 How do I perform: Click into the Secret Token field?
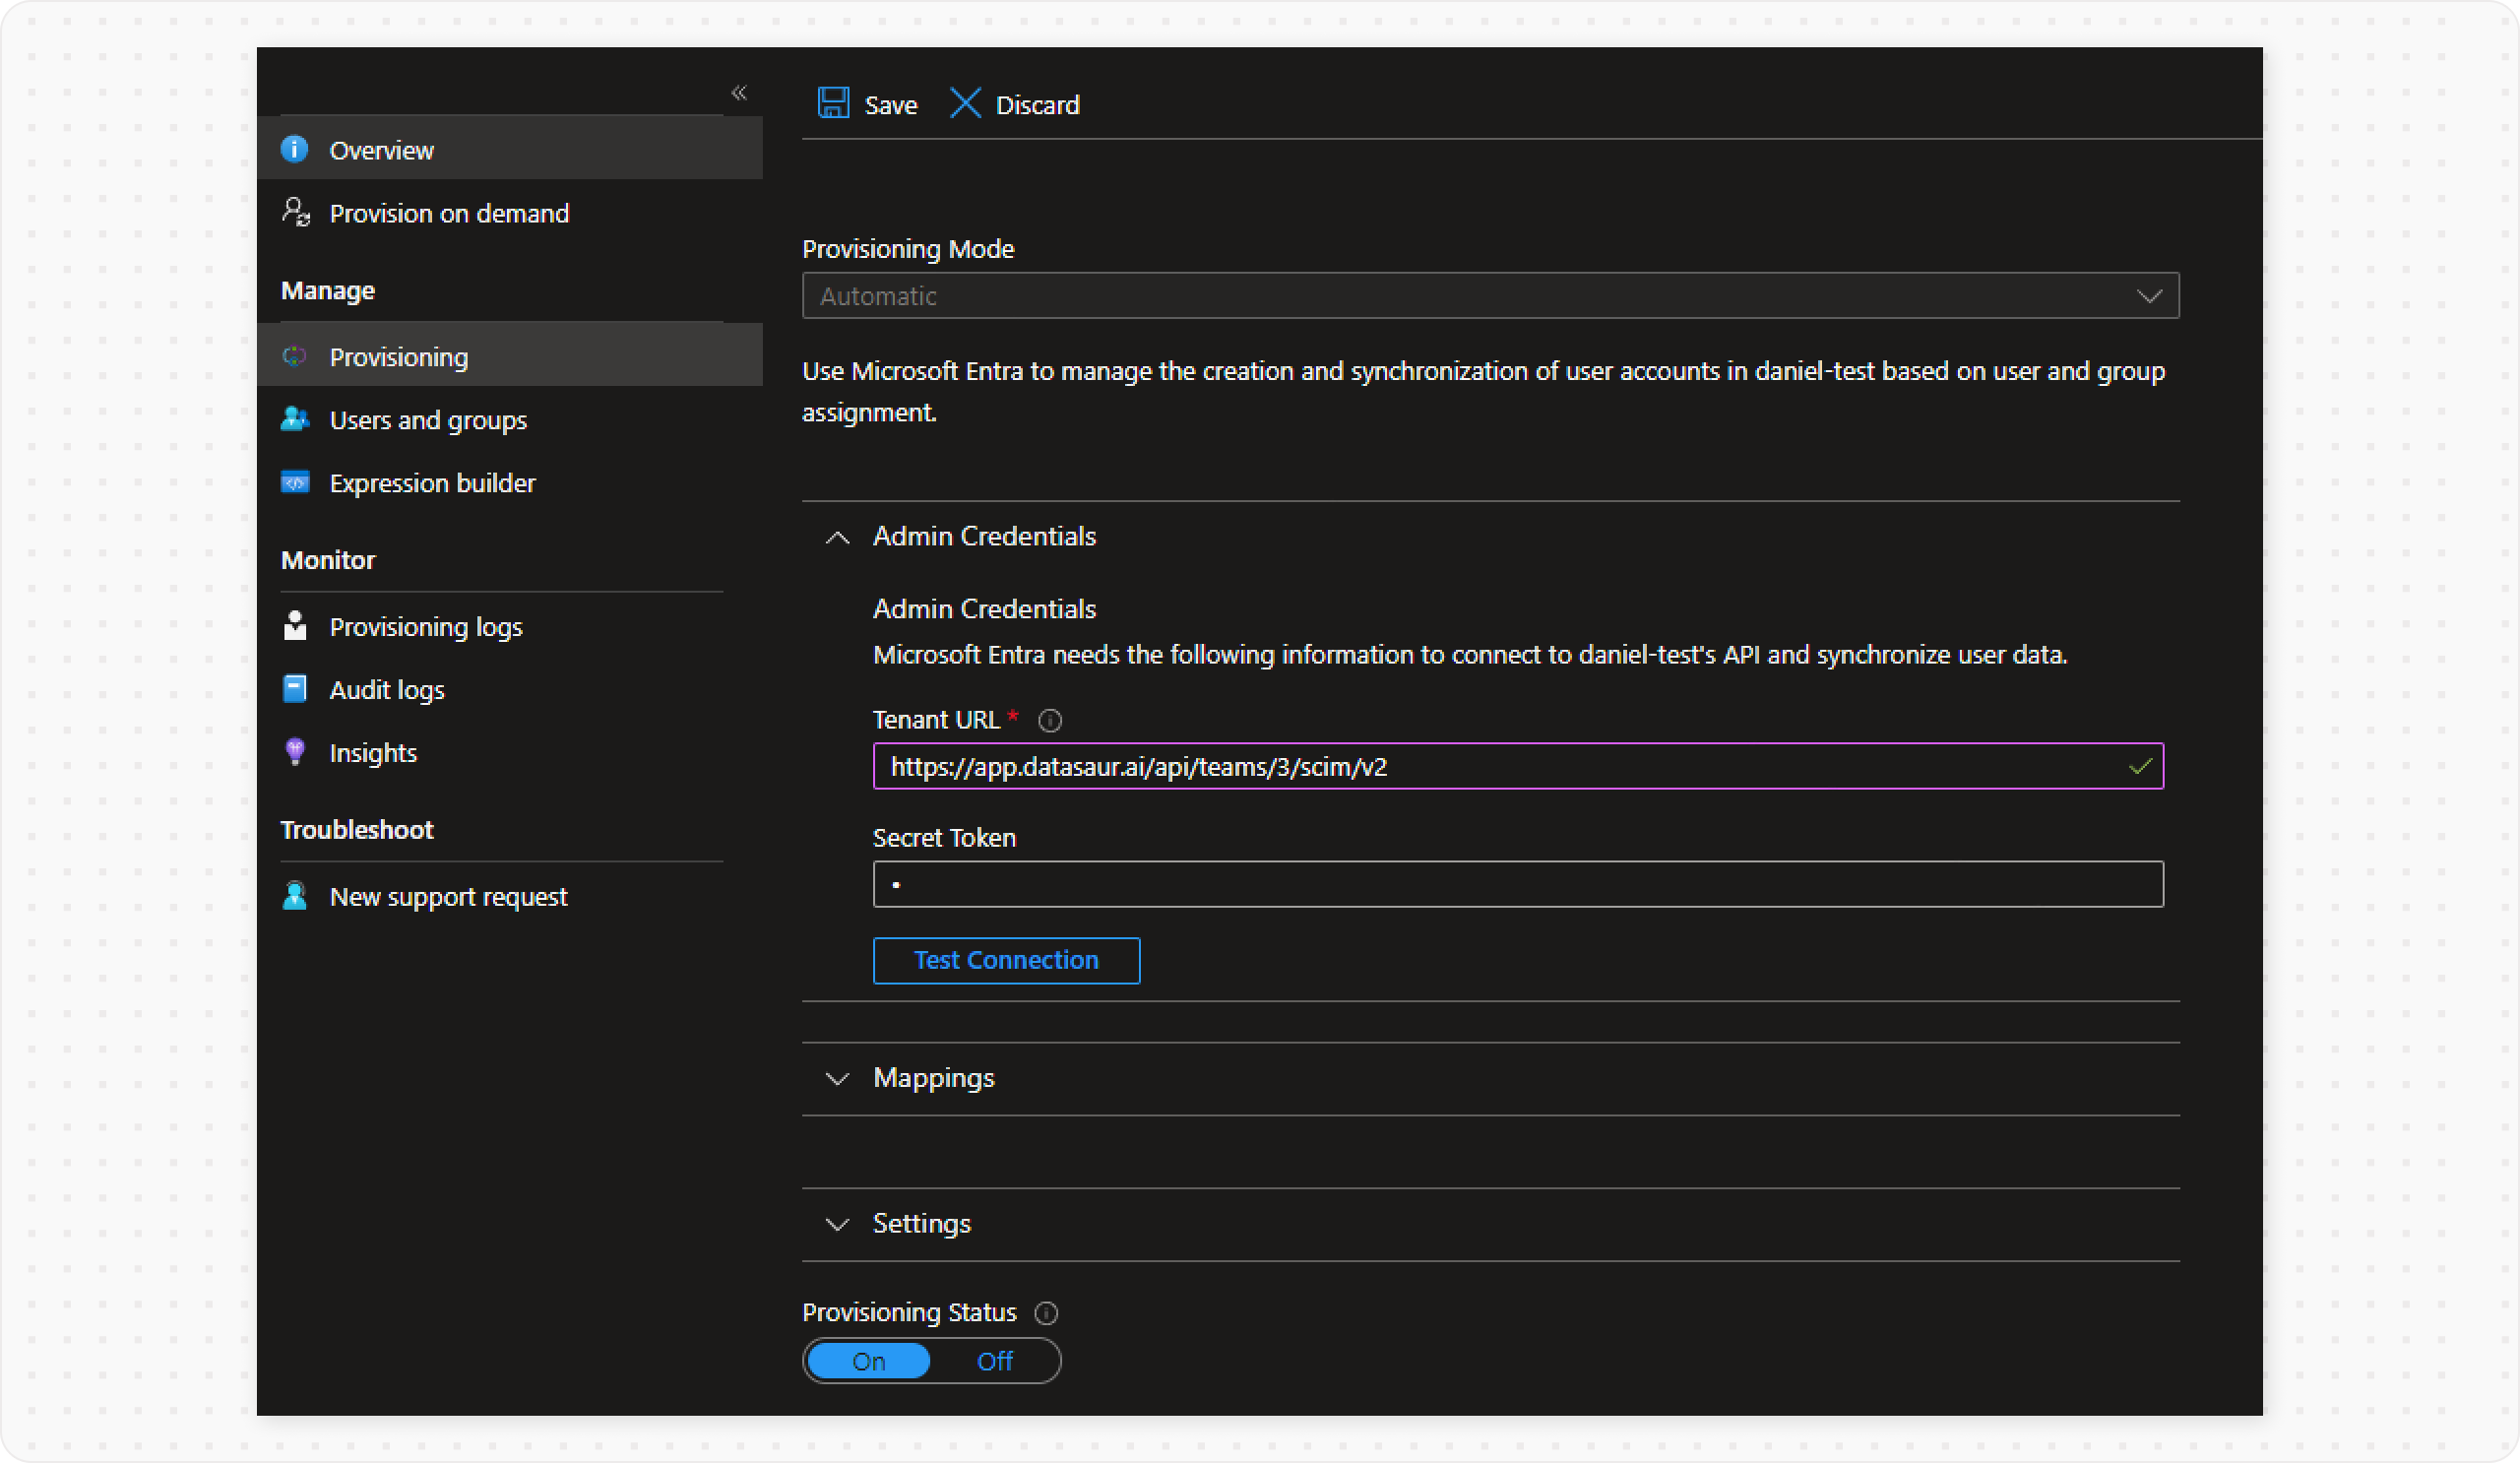[1517, 884]
